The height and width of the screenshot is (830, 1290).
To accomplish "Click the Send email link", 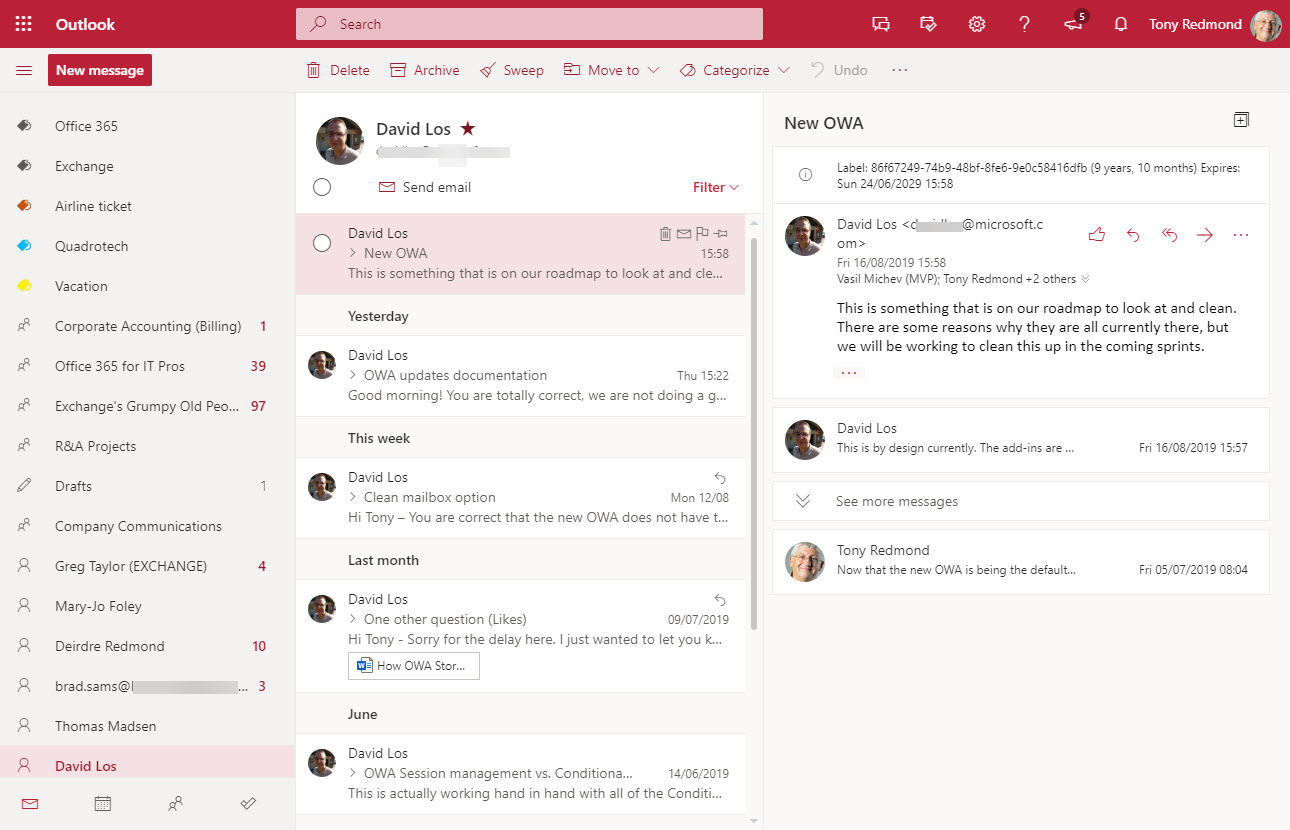I will point(425,187).
